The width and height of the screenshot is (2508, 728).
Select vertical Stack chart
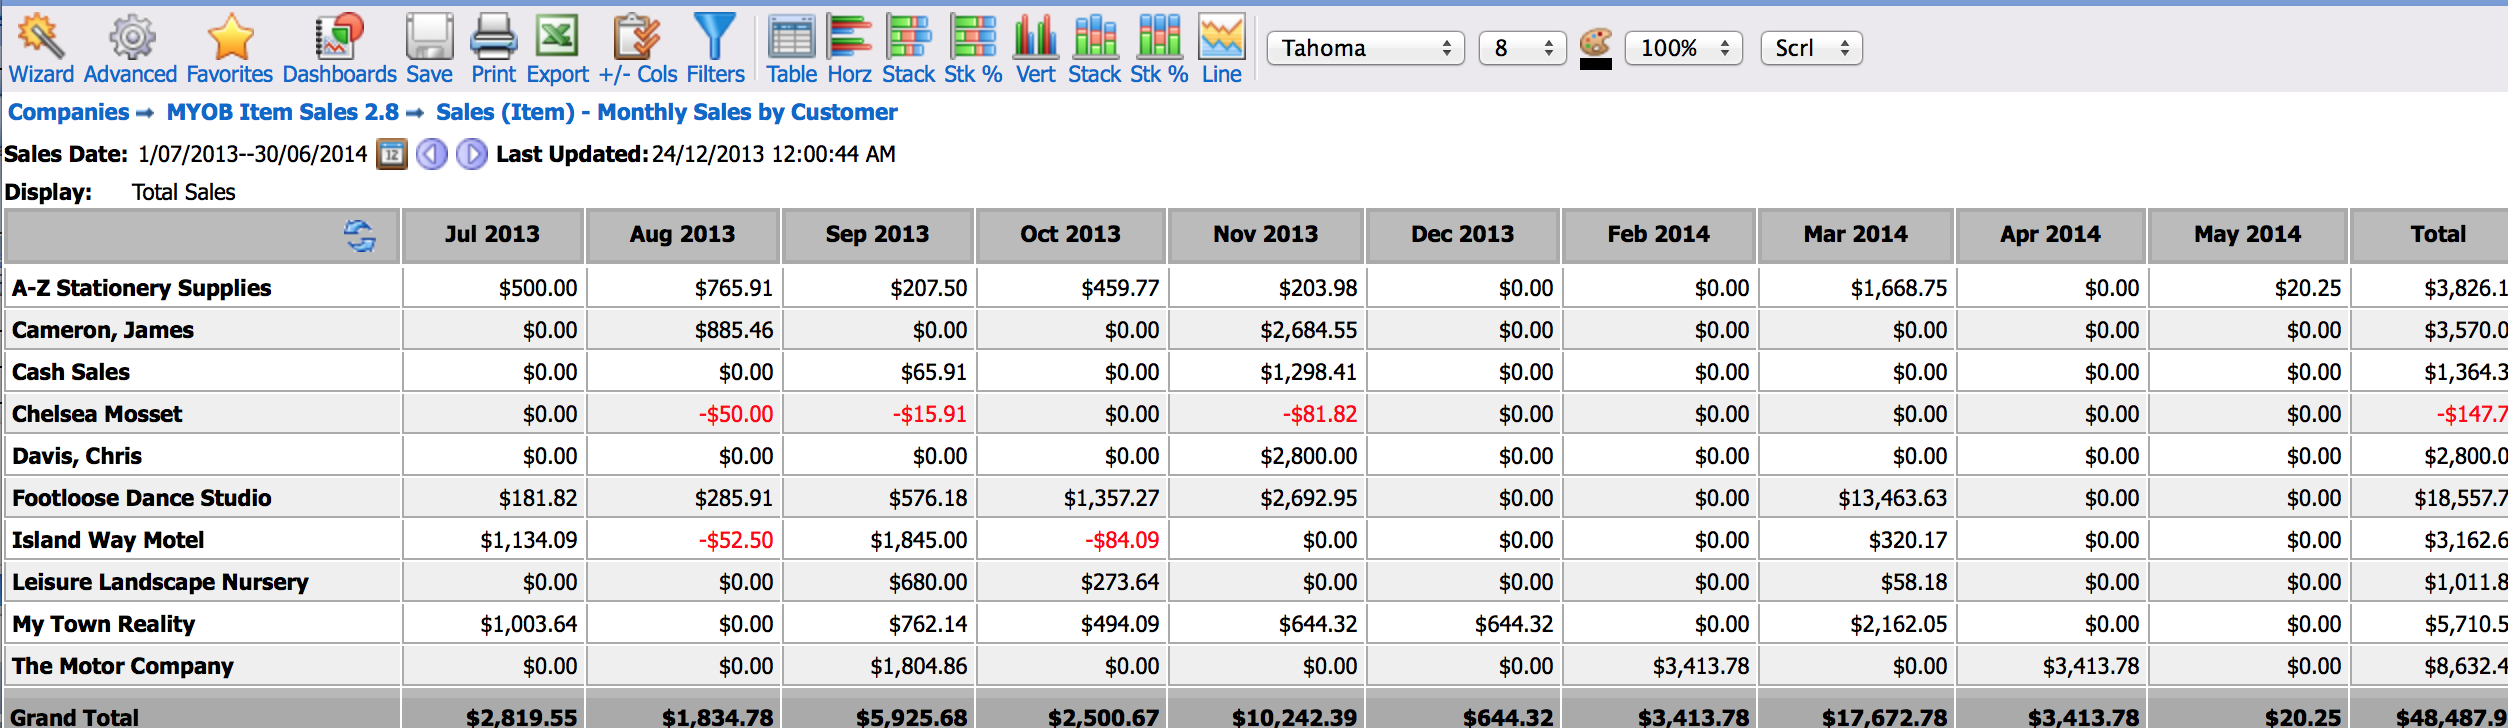[x=1095, y=48]
